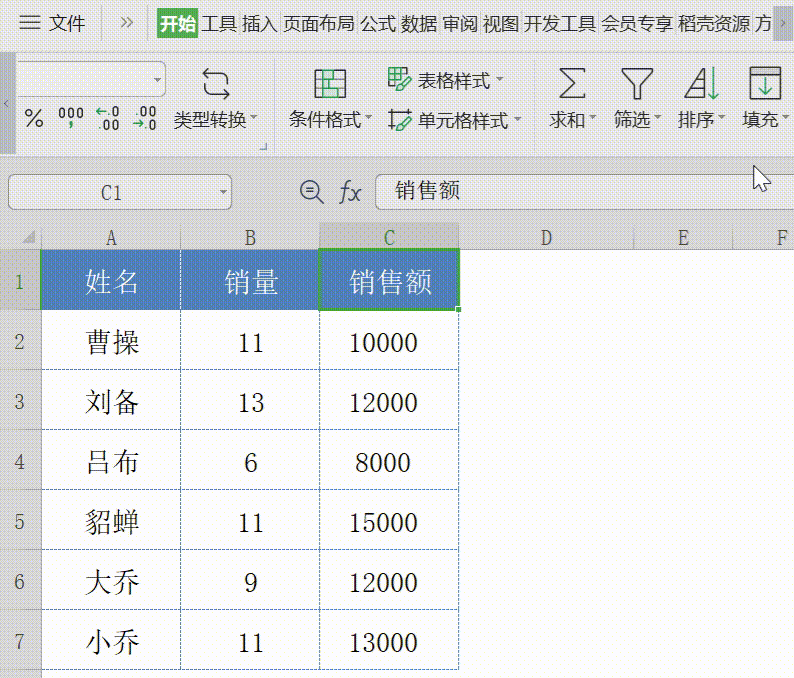
Task: Click the 姓名 header cell
Action: pyautogui.click(x=111, y=280)
